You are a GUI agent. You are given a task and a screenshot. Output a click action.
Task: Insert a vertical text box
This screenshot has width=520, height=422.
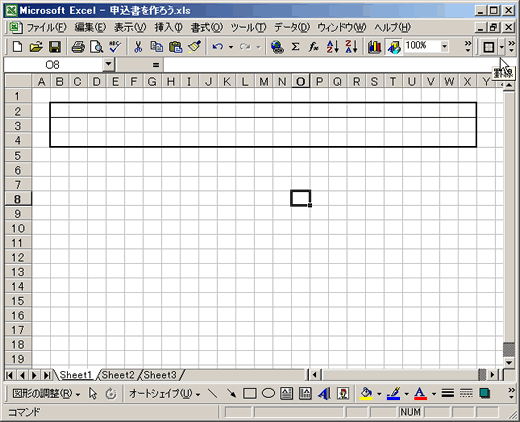[x=305, y=394]
